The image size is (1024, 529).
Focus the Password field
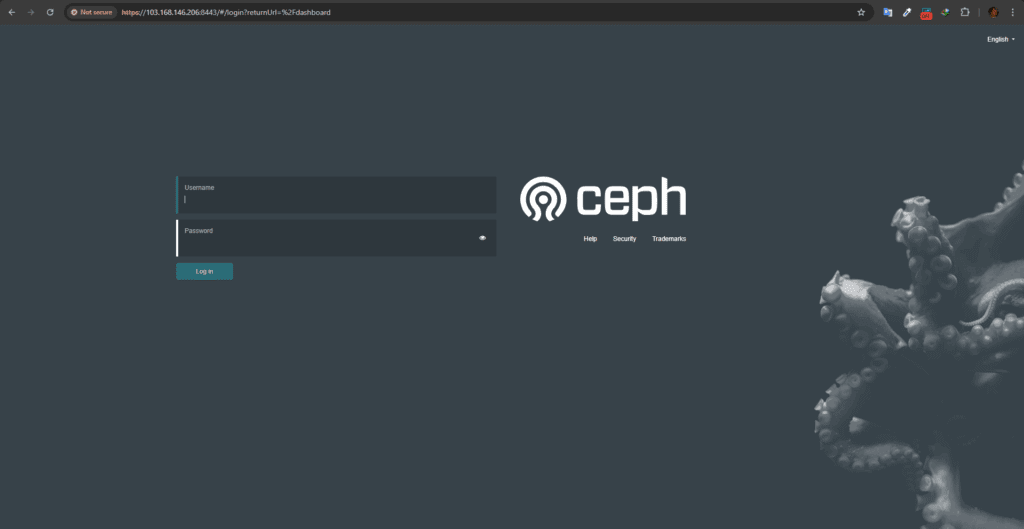pos(336,238)
